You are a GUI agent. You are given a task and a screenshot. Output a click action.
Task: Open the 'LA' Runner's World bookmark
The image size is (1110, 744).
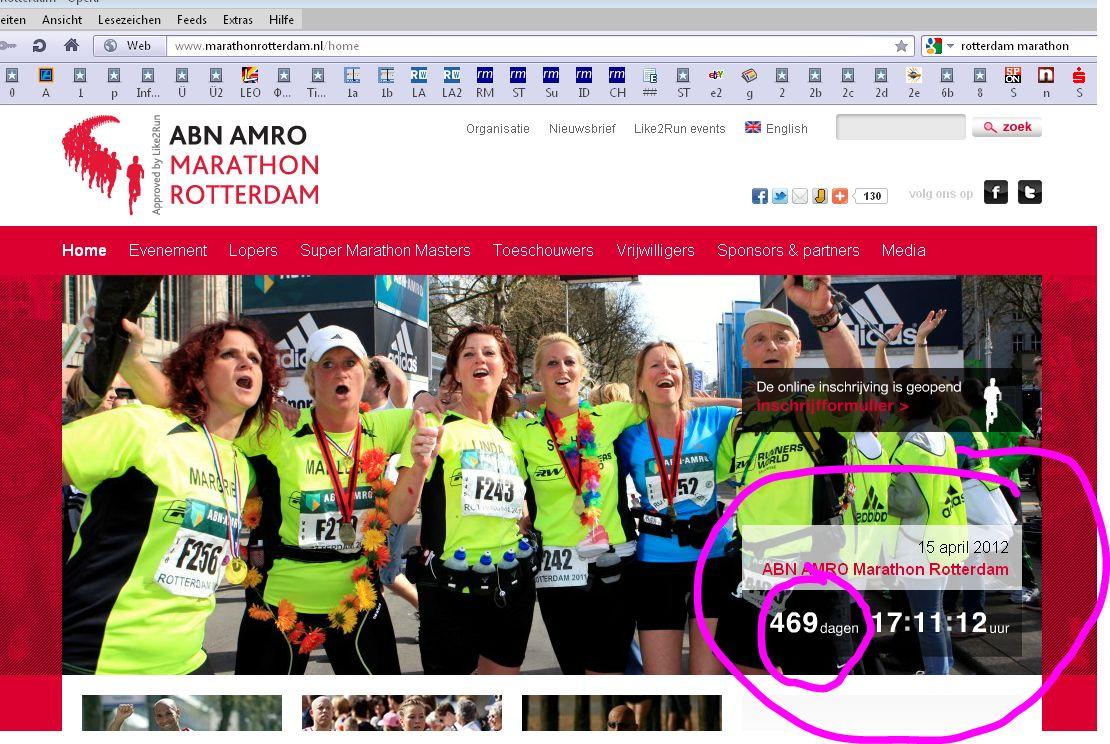[419, 82]
